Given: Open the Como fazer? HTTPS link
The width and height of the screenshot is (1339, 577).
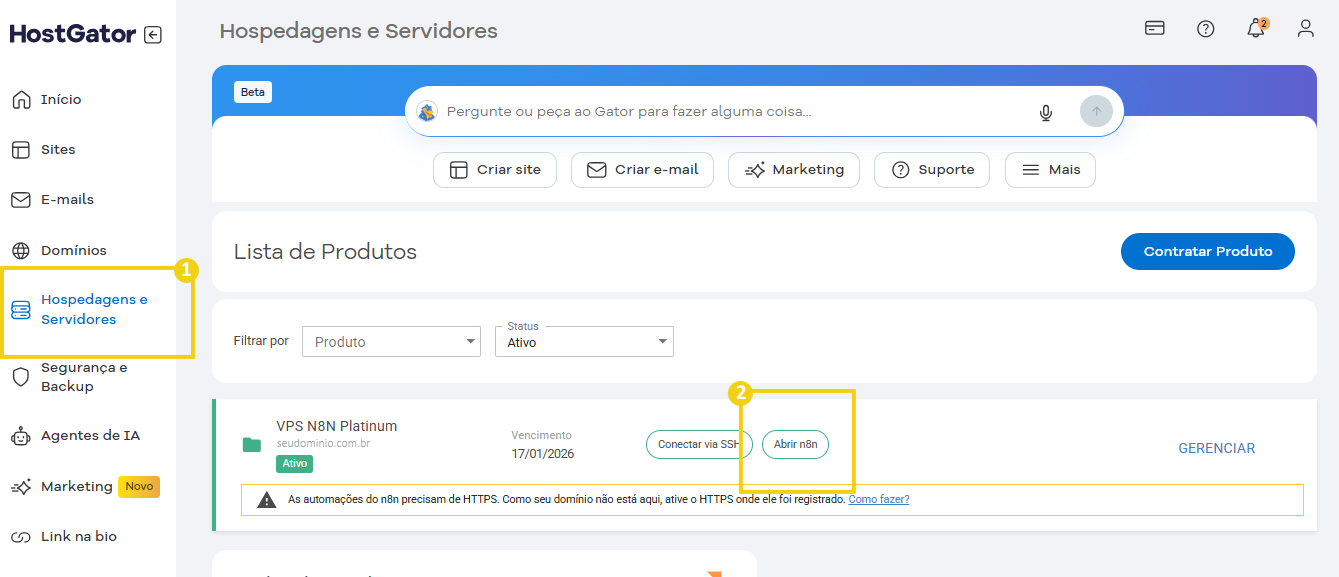Looking at the screenshot, I should point(878,499).
